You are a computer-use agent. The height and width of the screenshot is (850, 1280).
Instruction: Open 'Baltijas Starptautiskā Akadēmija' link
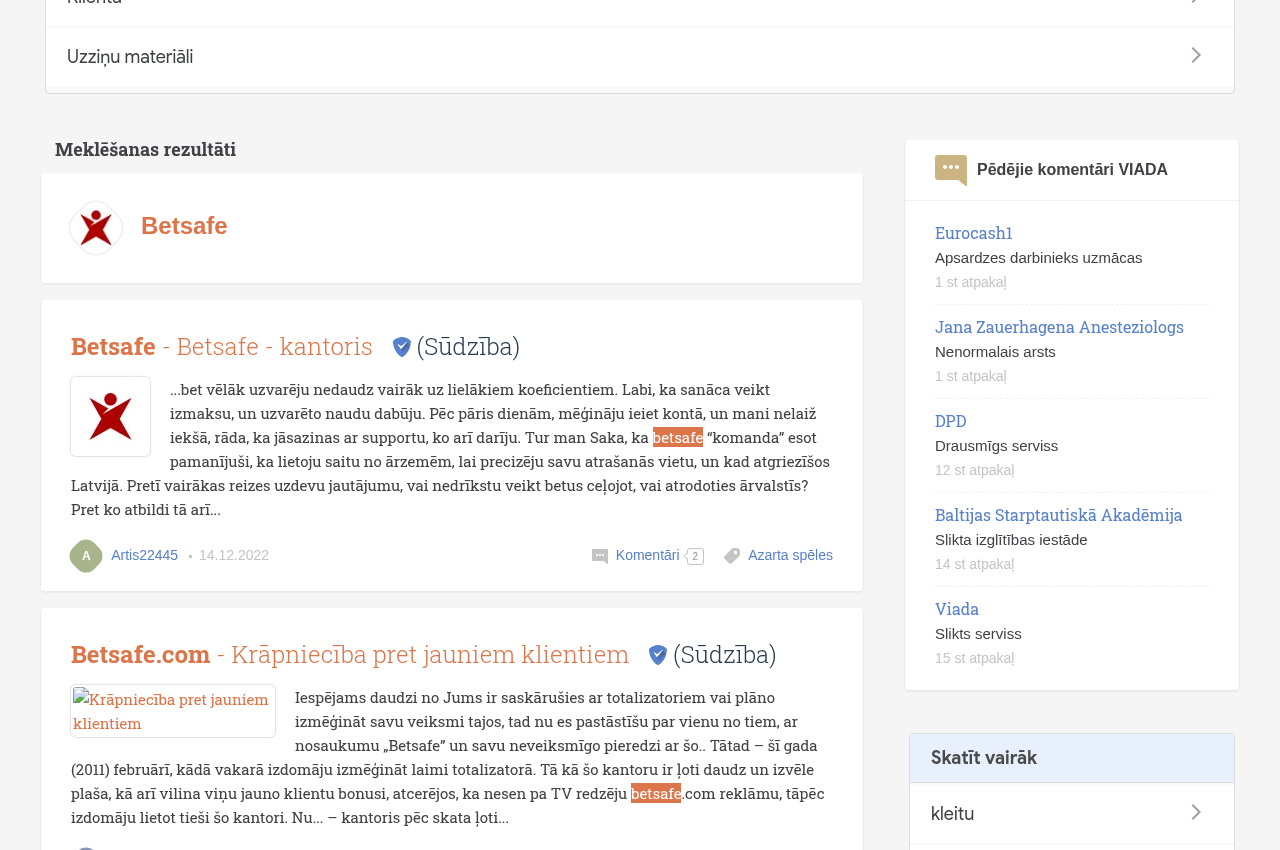pos(1058,515)
